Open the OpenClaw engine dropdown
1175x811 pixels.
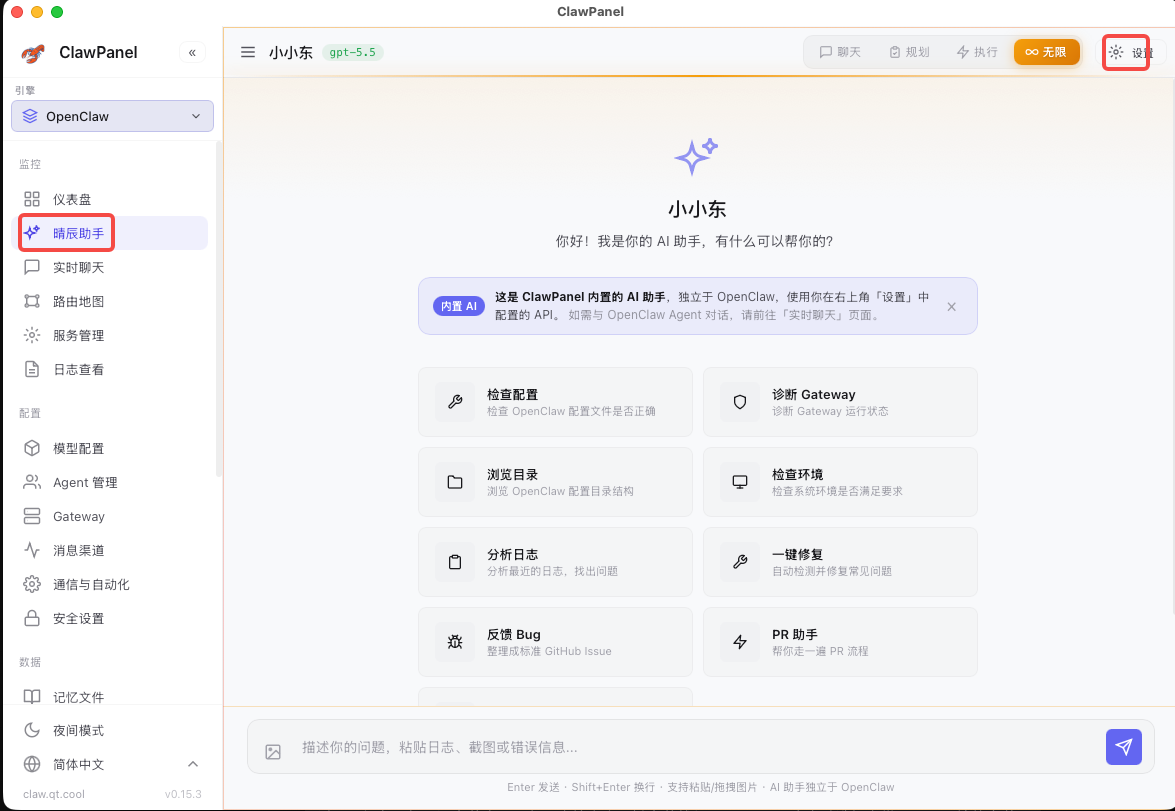[x=112, y=116]
